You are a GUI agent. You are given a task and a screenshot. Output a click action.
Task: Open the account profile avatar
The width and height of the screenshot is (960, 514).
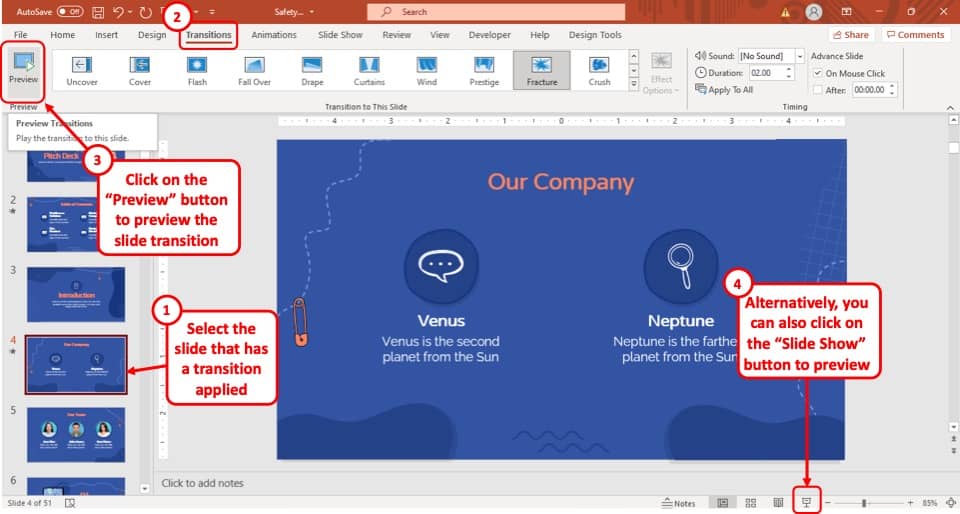coord(814,12)
